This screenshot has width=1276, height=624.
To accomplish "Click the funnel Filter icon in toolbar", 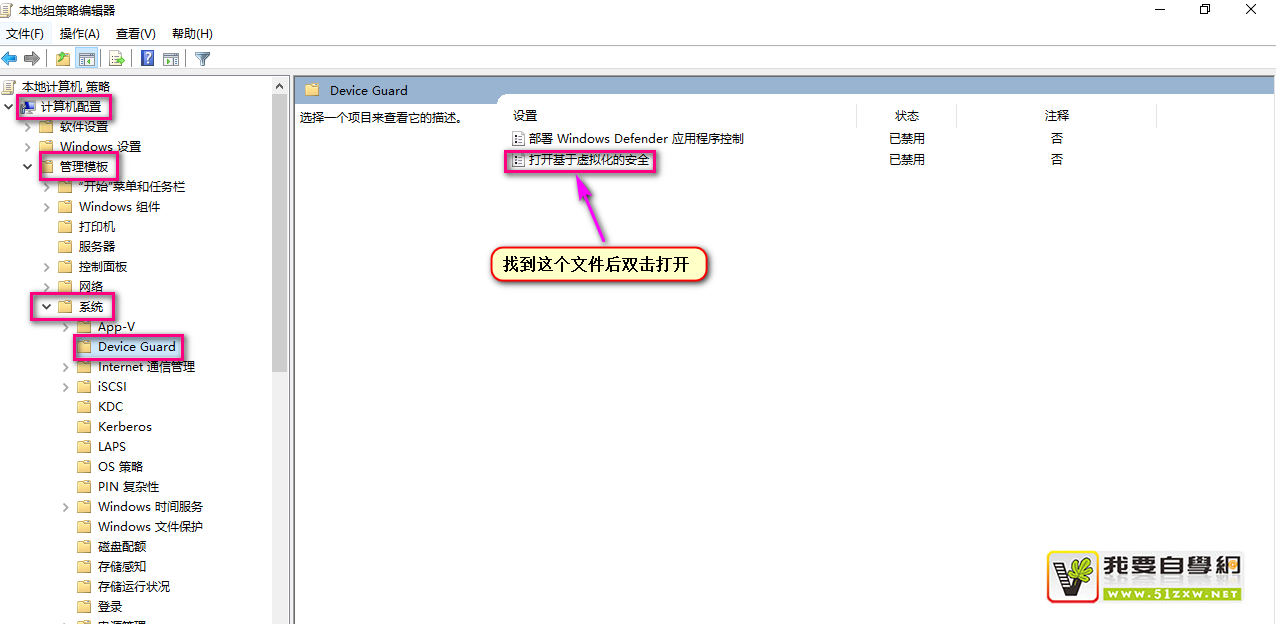I will click(202, 58).
